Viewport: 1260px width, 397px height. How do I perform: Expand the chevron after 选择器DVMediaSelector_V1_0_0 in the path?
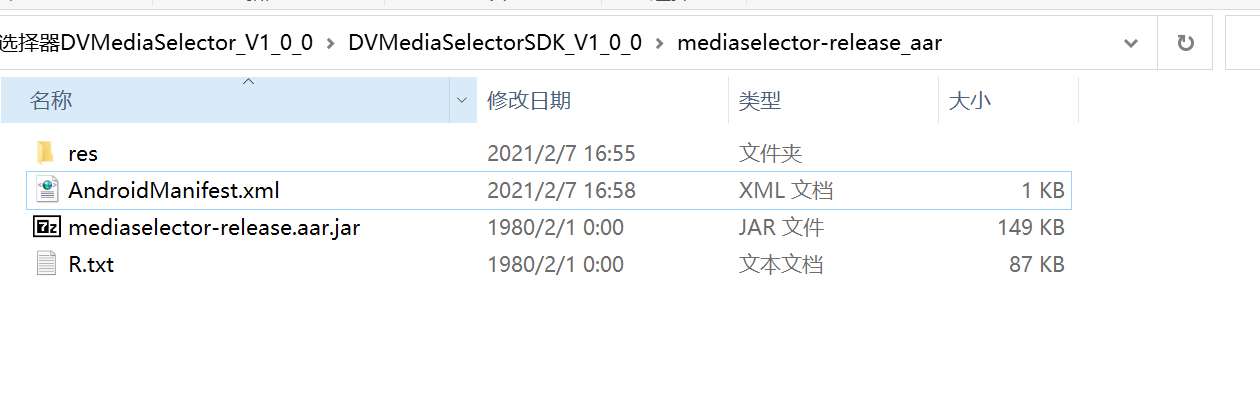[331, 43]
